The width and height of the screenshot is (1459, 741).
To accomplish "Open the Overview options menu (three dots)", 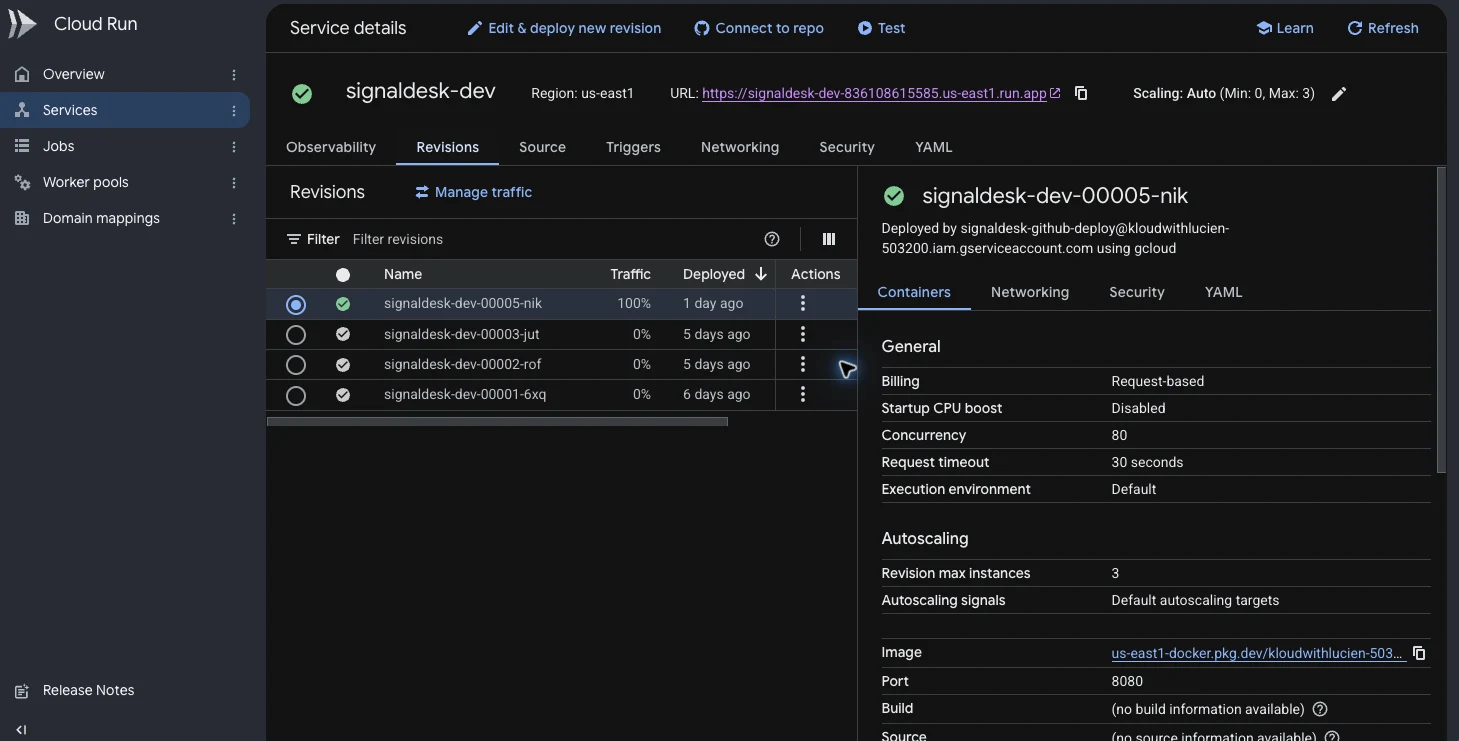I will 234,75.
